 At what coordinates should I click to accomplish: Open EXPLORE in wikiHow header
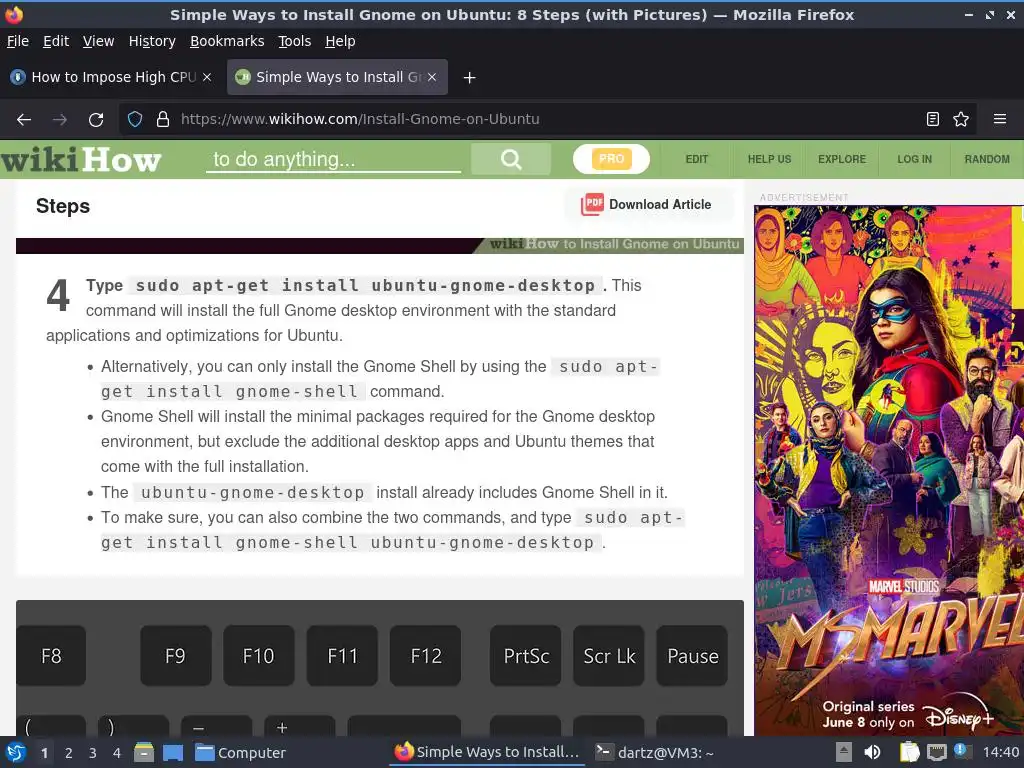pyautogui.click(x=842, y=159)
